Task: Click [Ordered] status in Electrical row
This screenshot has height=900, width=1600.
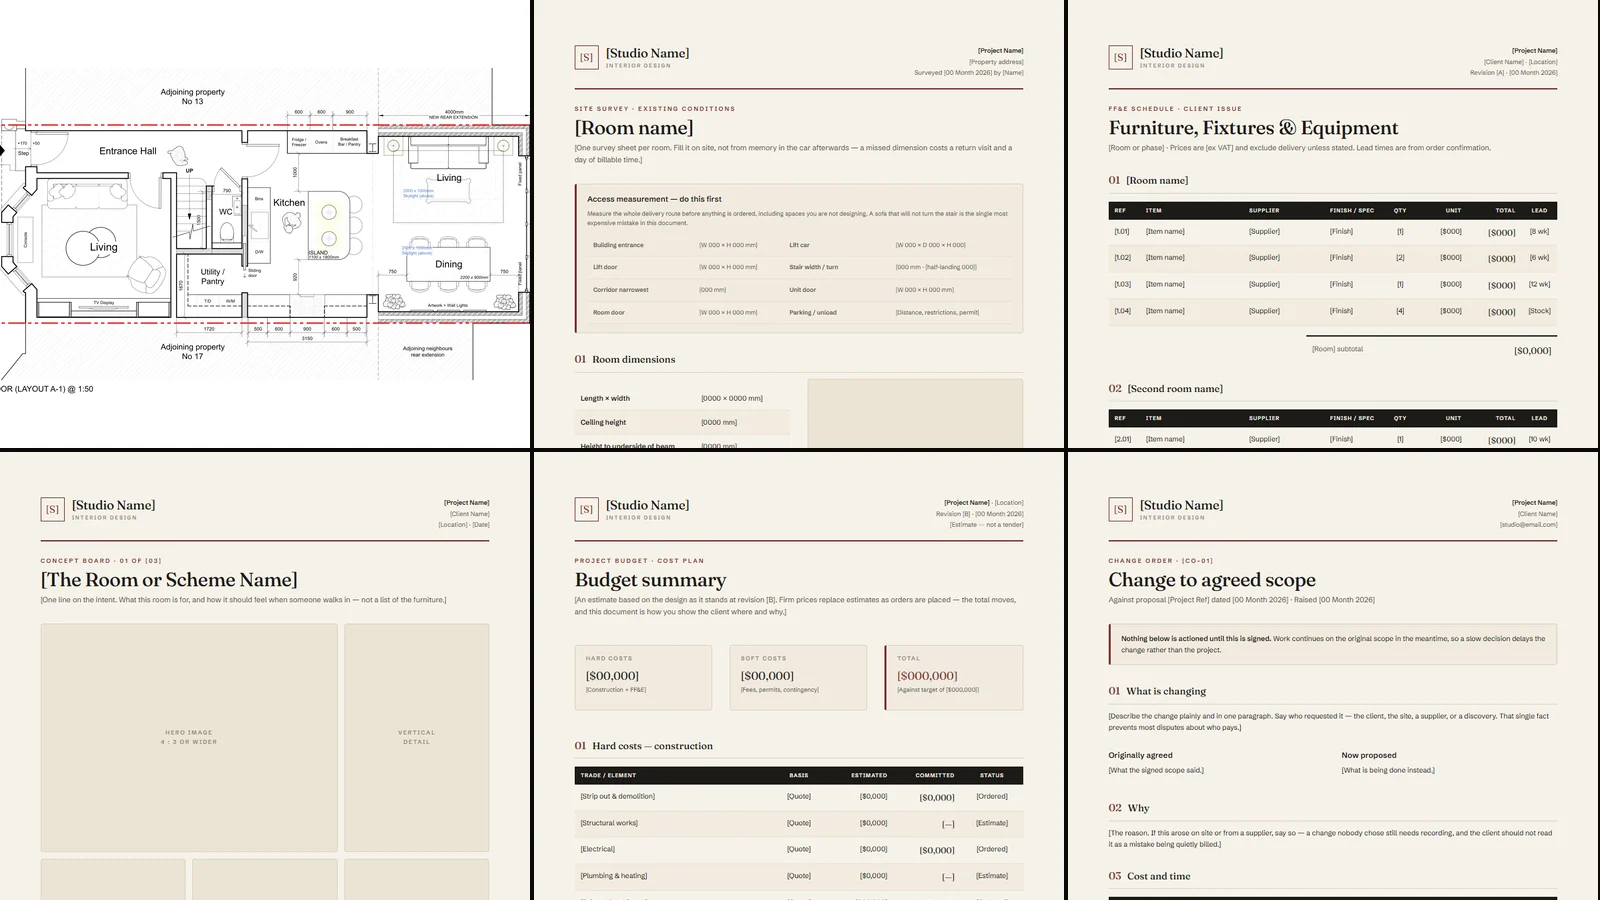Action: [992, 849]
